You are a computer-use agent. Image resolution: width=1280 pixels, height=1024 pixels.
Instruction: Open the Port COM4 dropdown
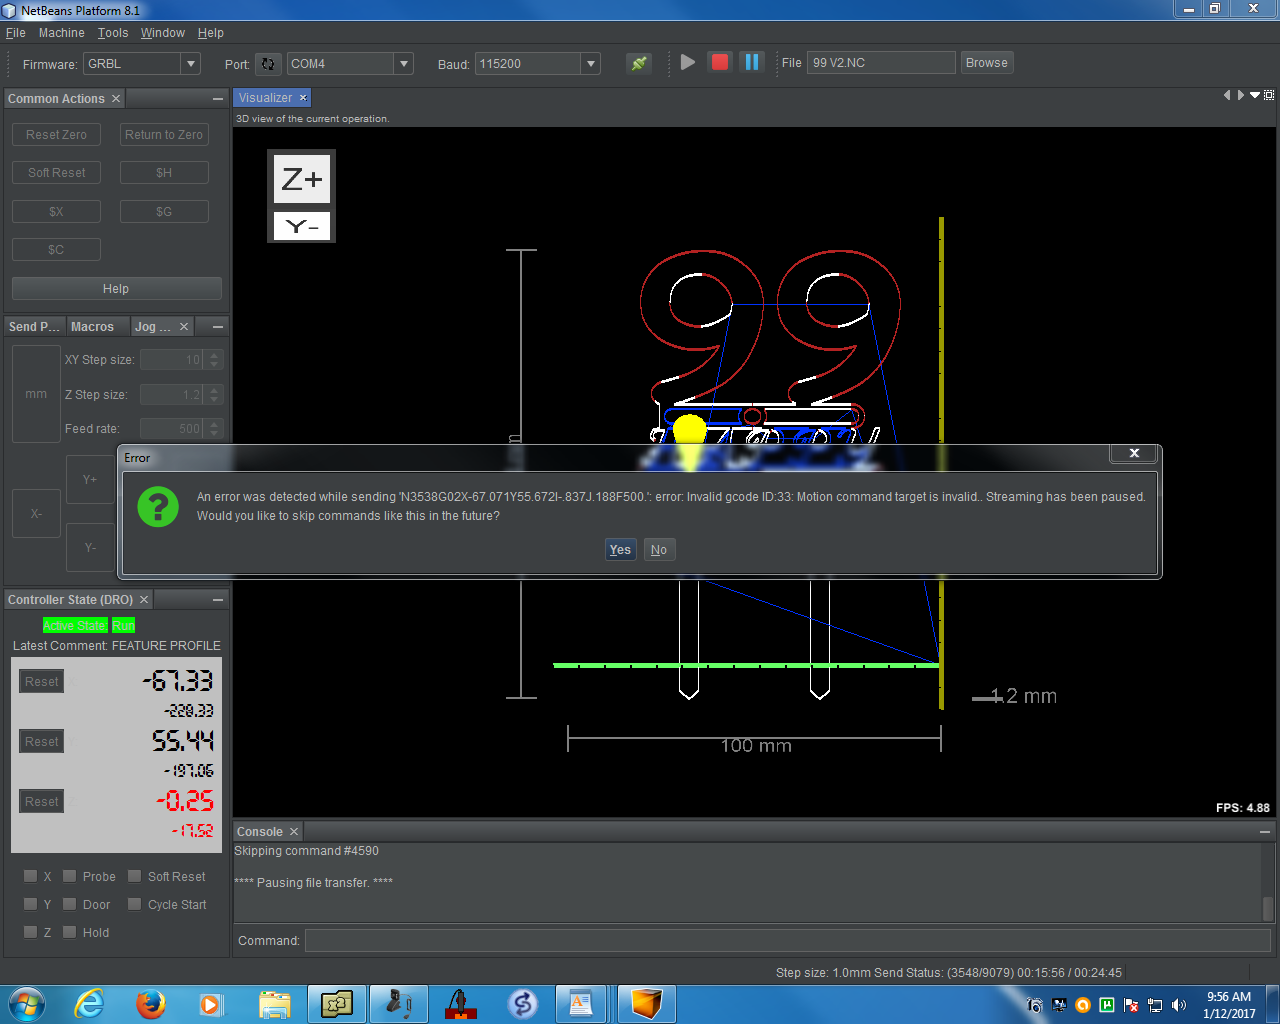pos(404,64)
